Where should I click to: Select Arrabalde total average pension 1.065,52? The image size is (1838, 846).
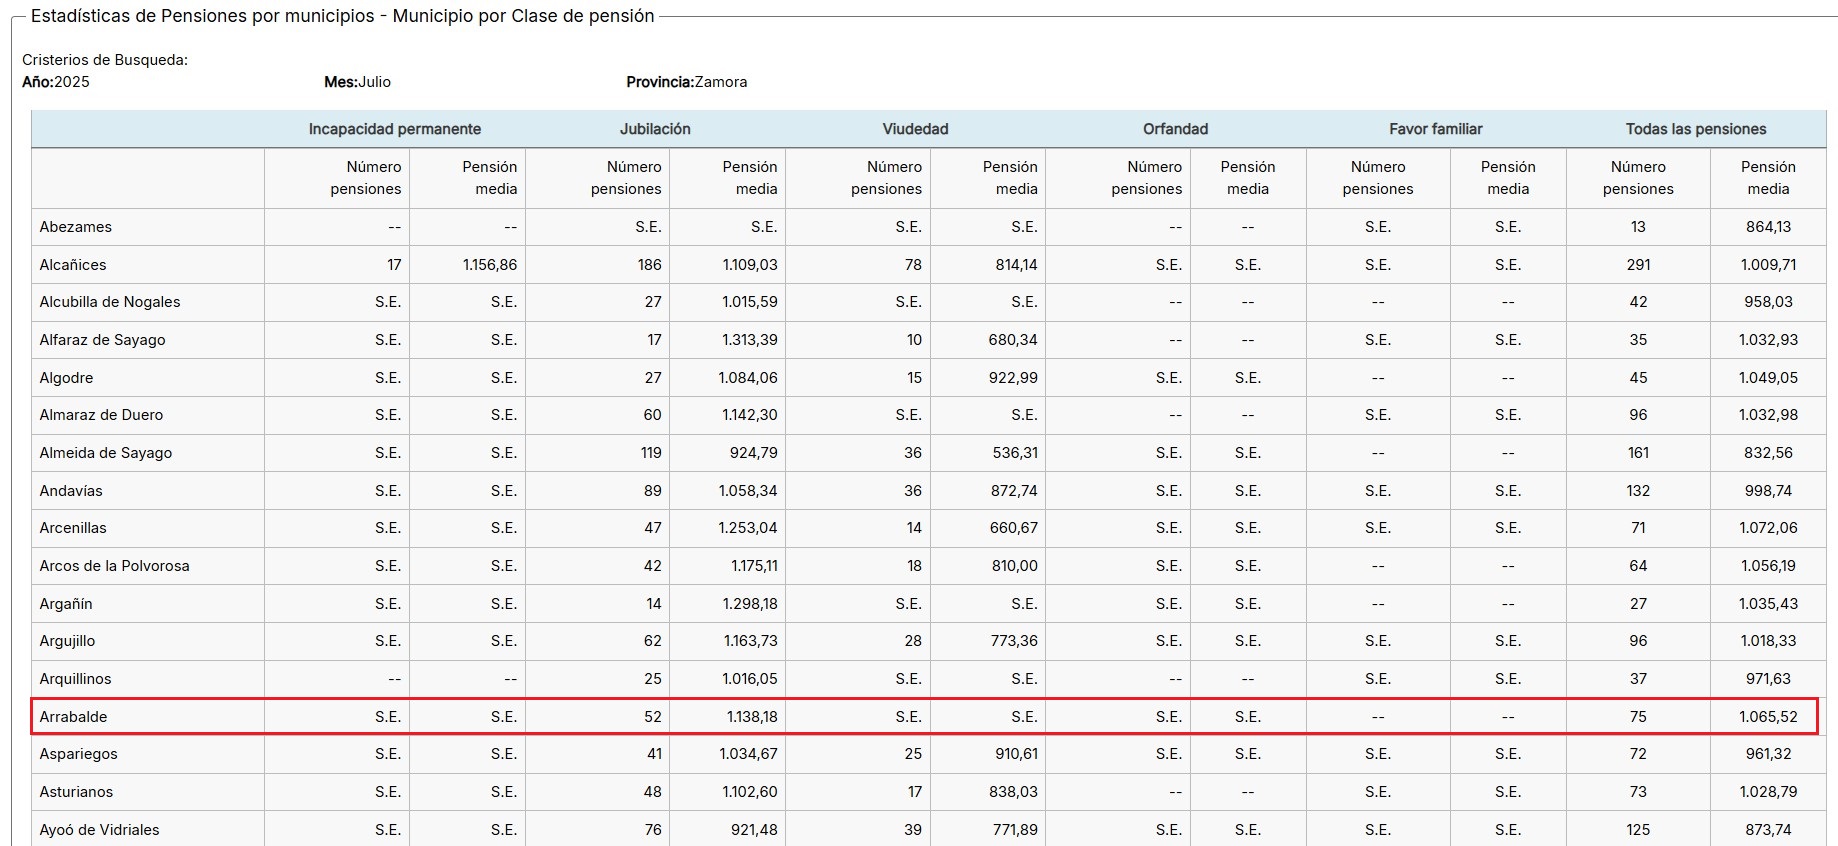pyautogui.click(x=1767, y=717)
